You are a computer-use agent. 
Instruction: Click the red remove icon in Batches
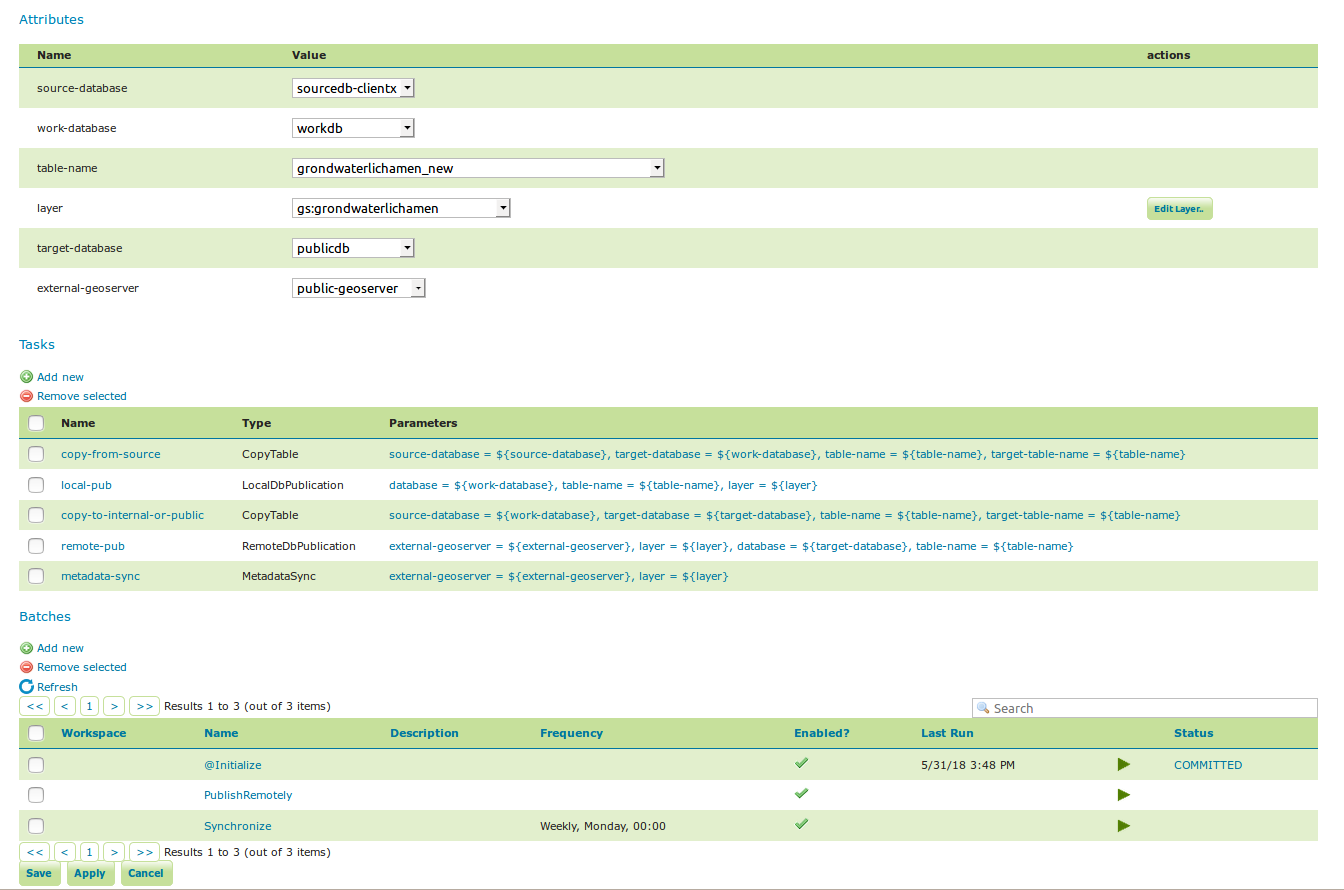(x=26, y=667)
